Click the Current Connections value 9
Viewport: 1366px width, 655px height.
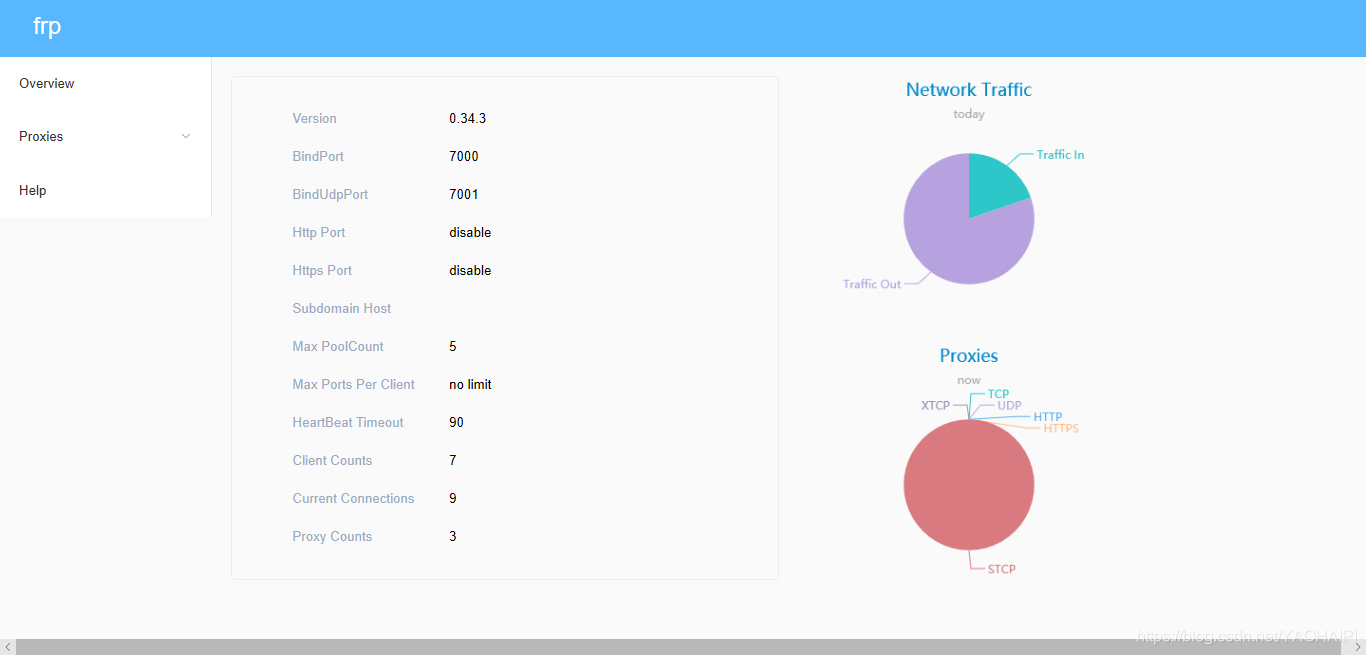pyautogui.click(x=453, y=498)
